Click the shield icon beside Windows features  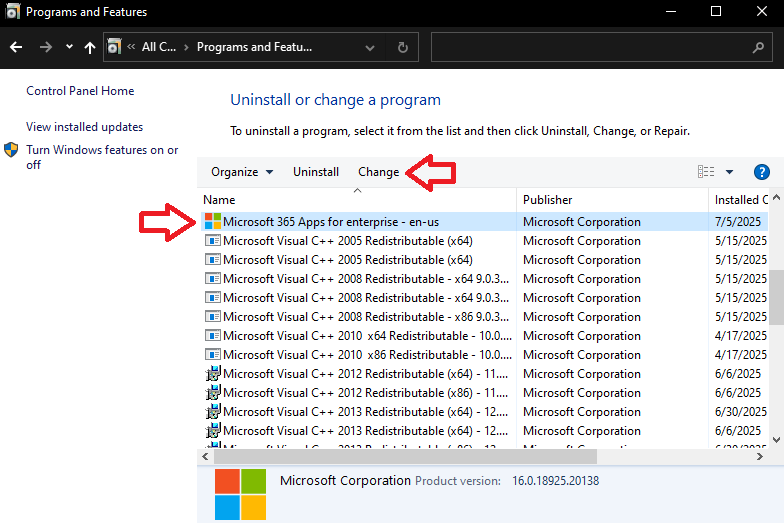11,150
